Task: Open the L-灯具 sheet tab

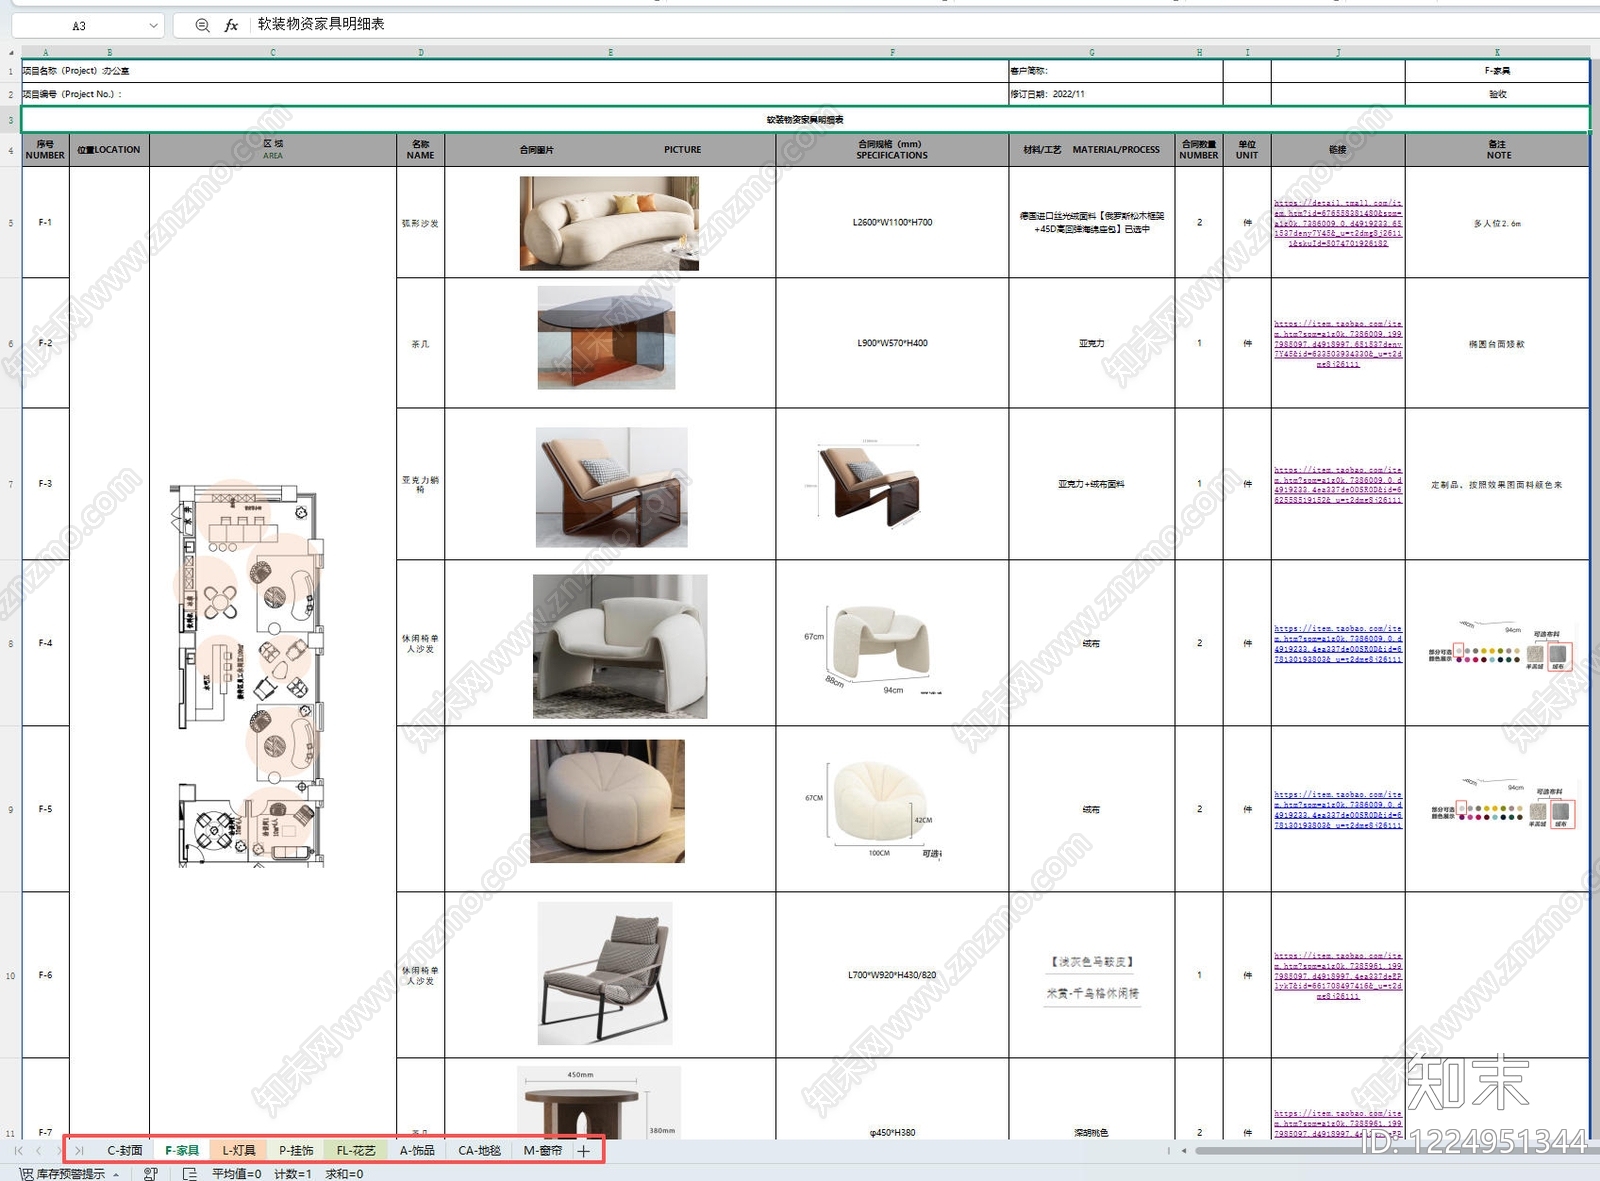Action: (239, 1151)
